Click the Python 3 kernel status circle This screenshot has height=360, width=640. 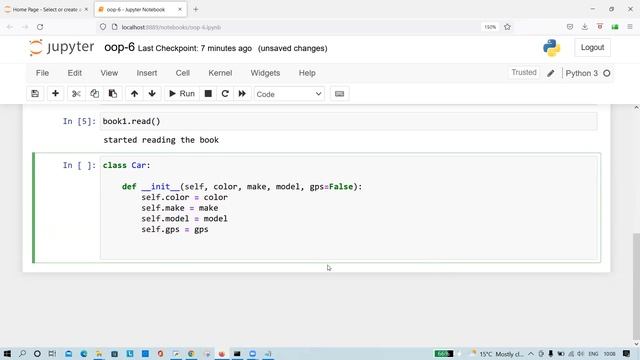tap(607, 73)
